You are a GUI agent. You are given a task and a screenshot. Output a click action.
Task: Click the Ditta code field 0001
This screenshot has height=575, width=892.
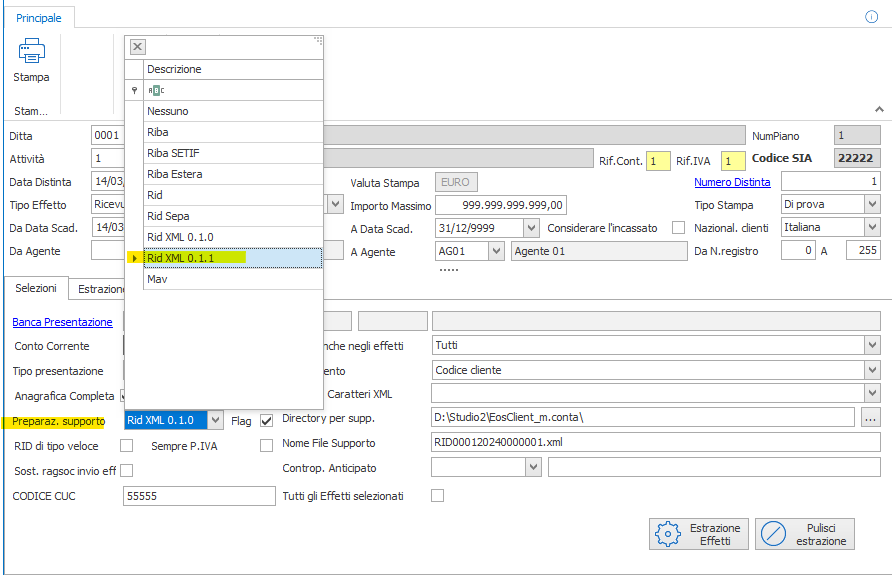point(108,135)
